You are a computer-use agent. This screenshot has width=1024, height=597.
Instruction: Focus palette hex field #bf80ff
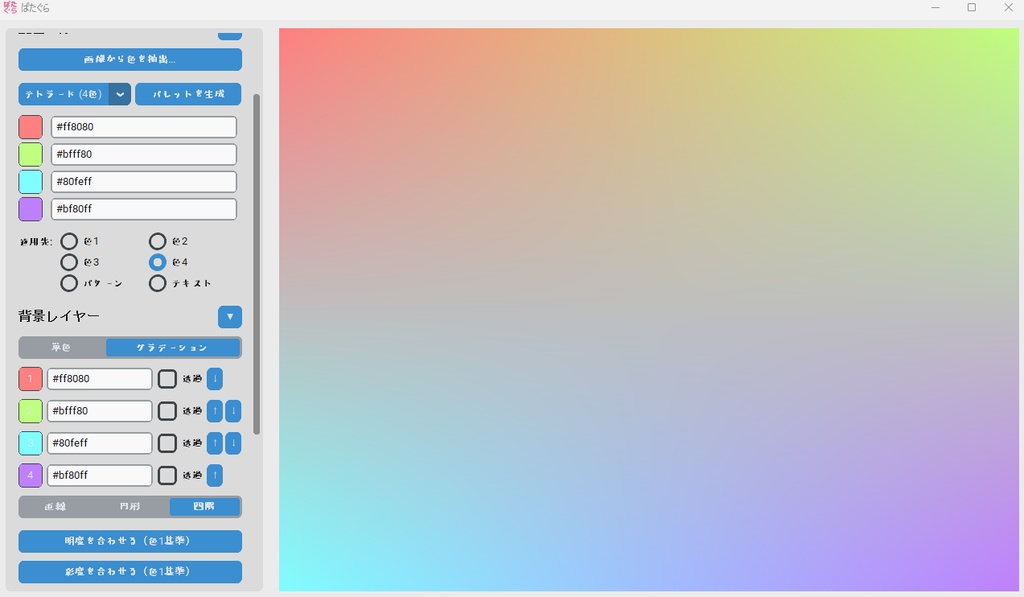[144, 210]
